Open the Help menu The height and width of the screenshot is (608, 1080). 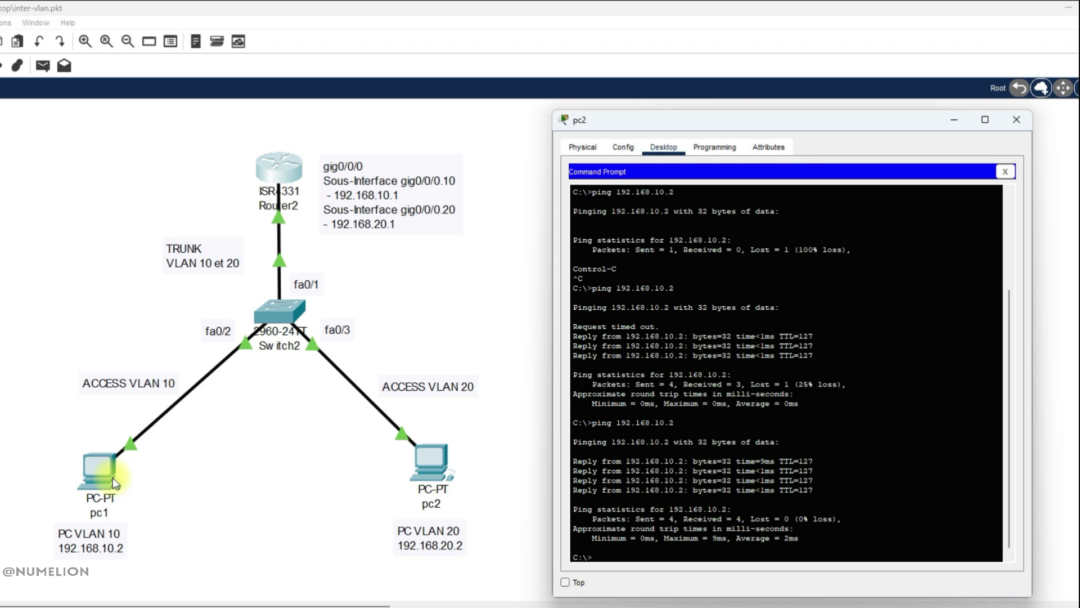(67, 22)
